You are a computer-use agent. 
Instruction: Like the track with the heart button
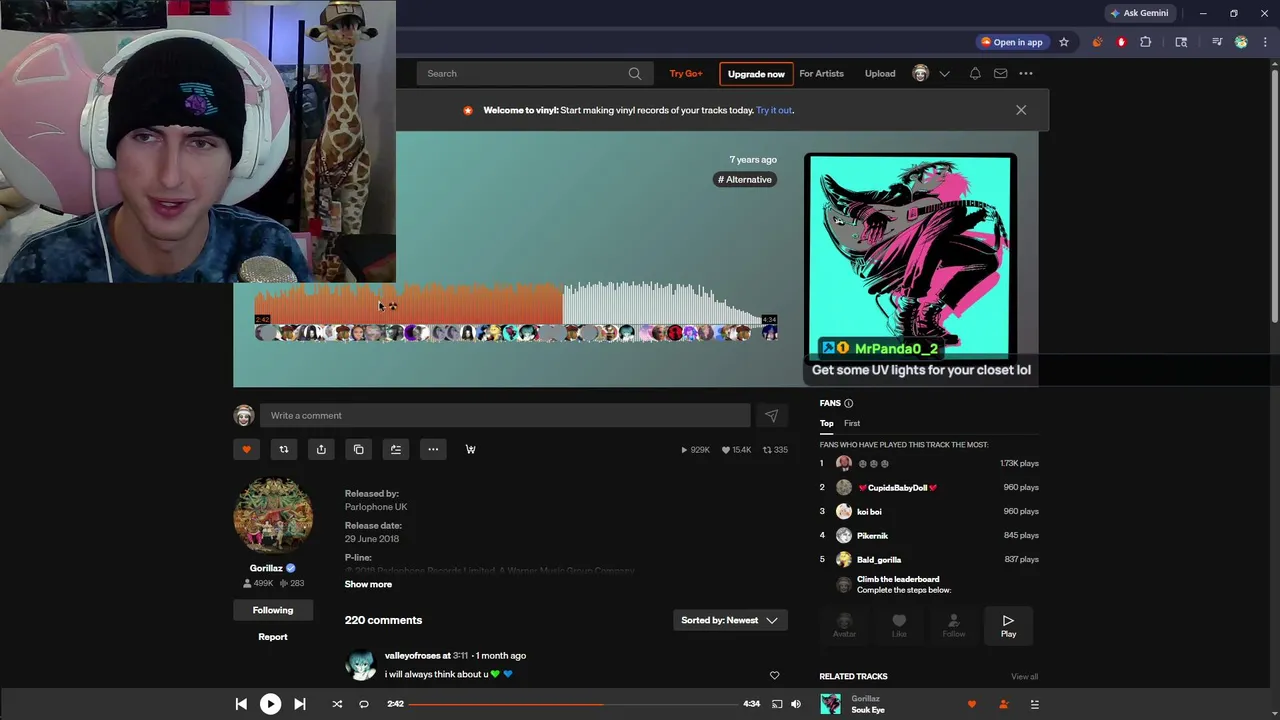[x=246, y=449]
